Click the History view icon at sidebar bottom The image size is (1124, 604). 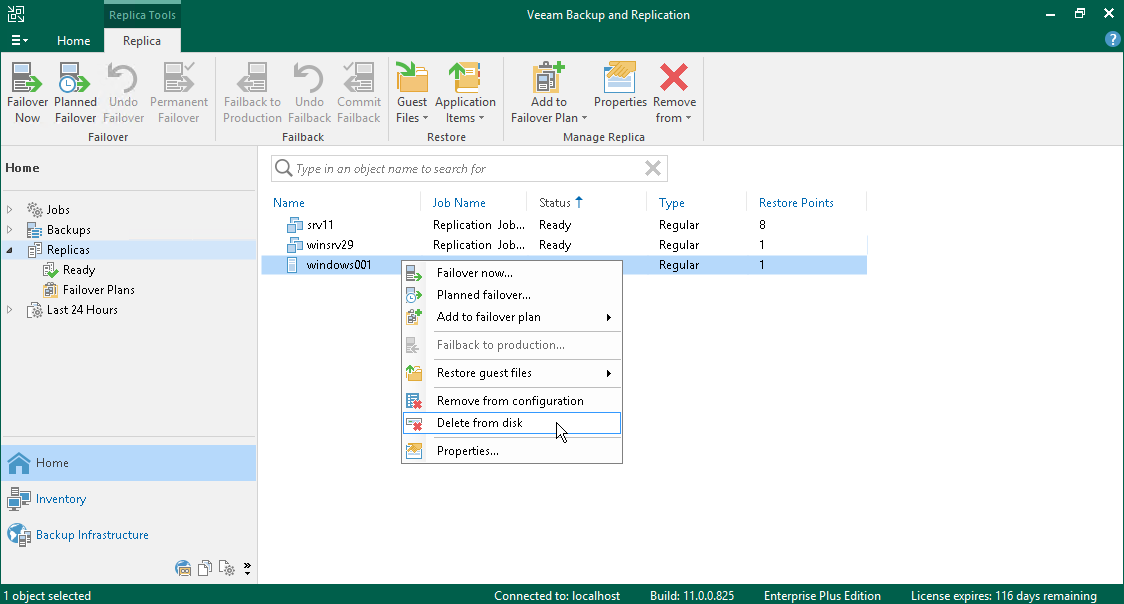[227, 568]
